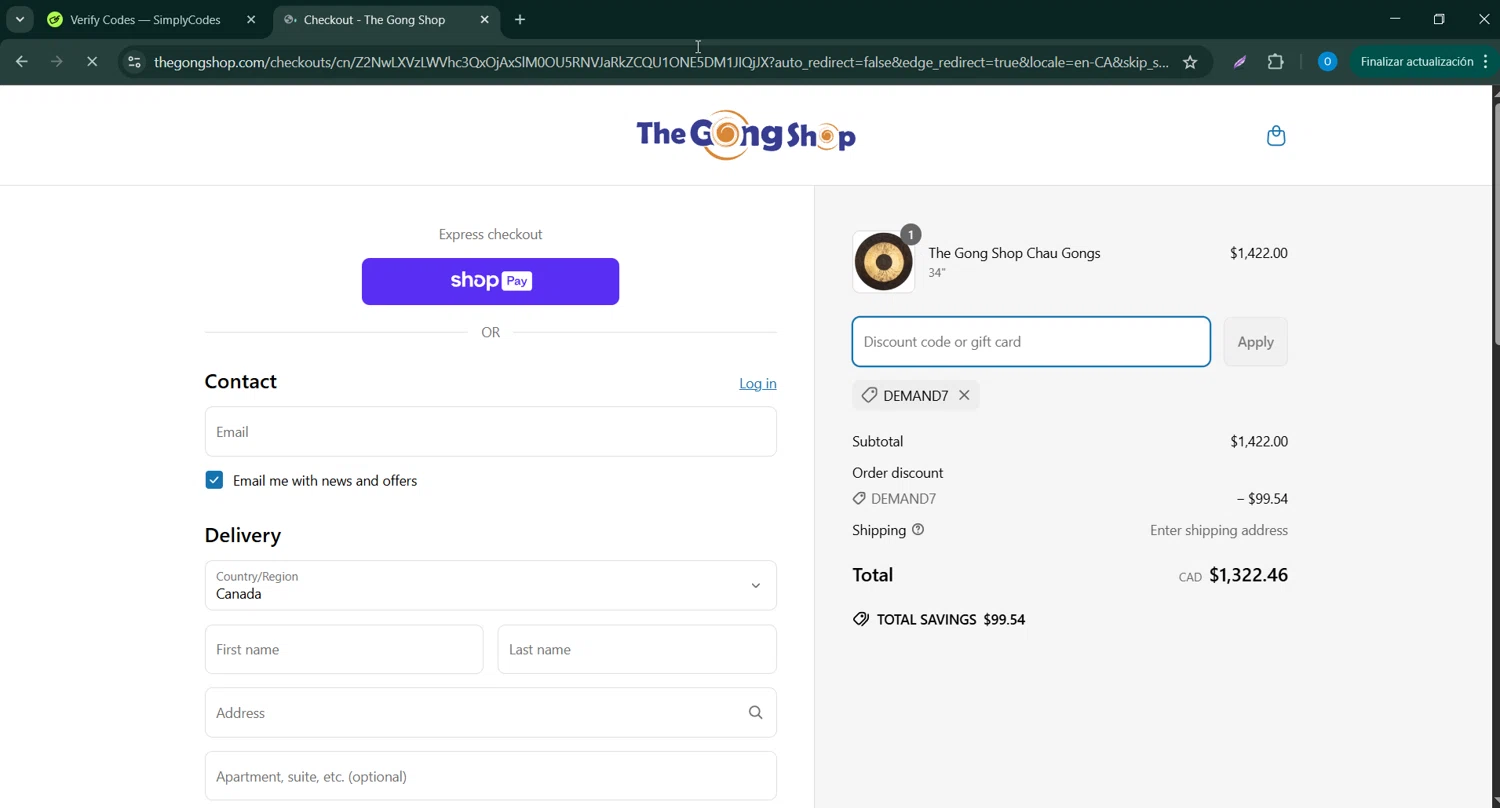Close the Checkout - The Gong Shop tab

[485, 20]
